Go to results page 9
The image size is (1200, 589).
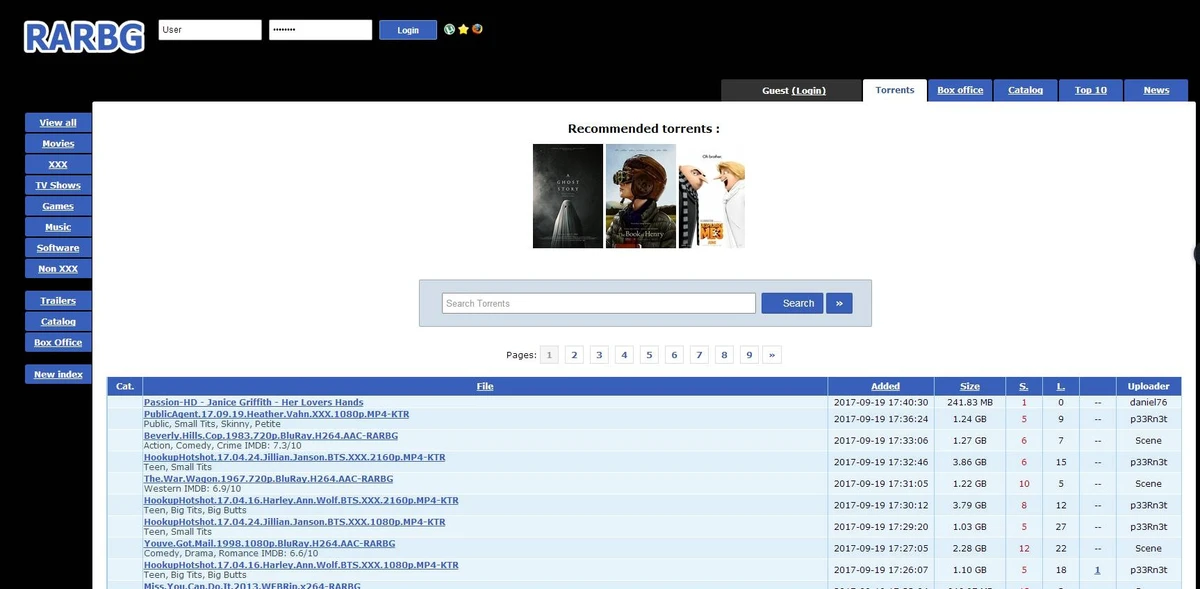[749, 355]
